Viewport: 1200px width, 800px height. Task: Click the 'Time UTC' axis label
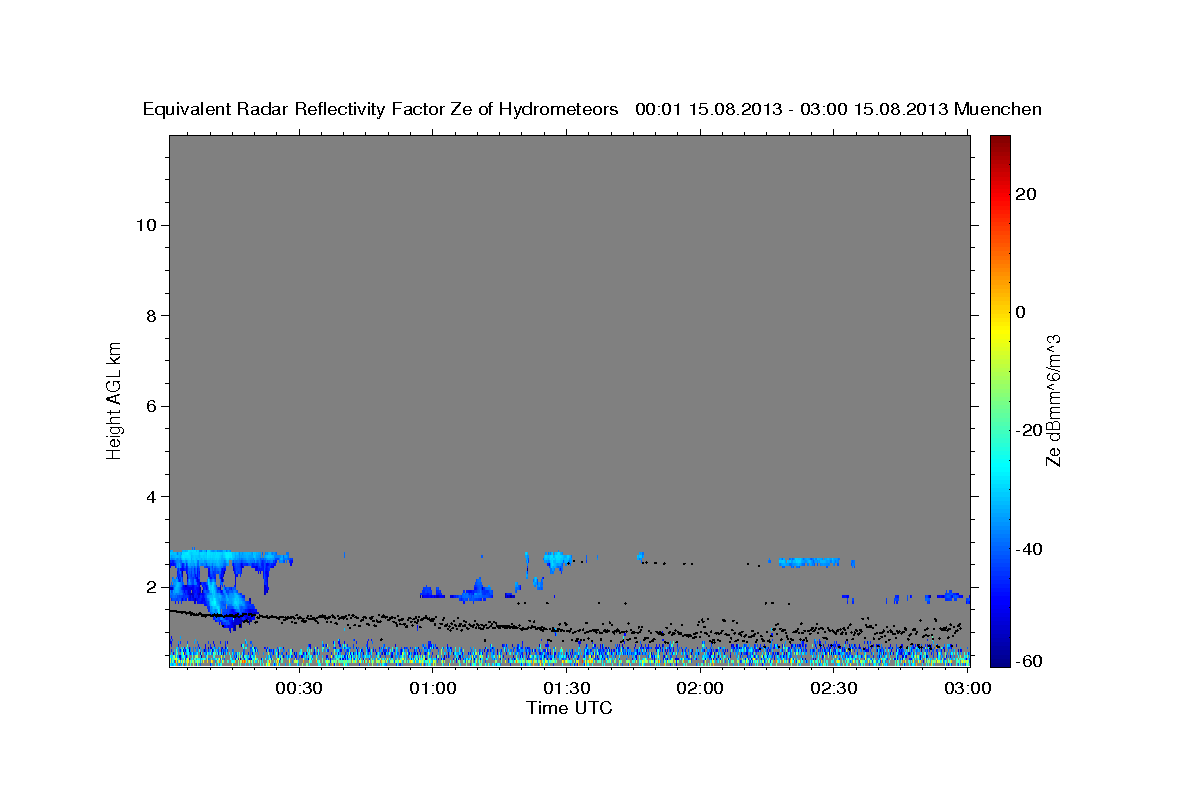tap(569, 708)
